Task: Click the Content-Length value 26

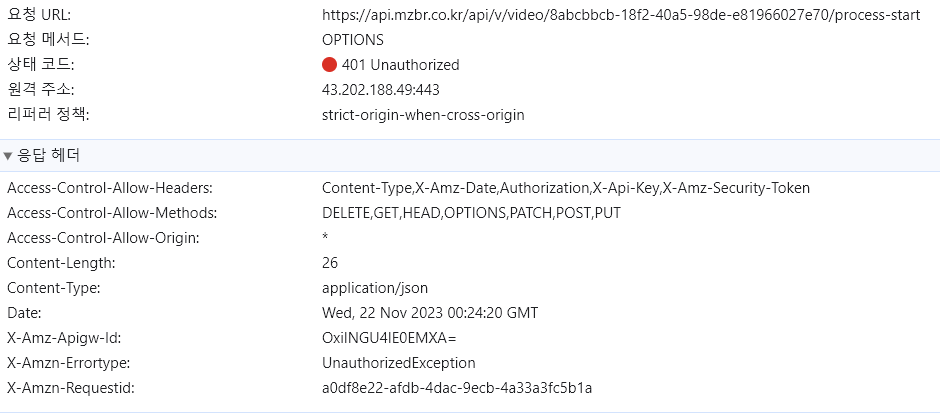Action: pyautogui.click(x=330, y=263)
